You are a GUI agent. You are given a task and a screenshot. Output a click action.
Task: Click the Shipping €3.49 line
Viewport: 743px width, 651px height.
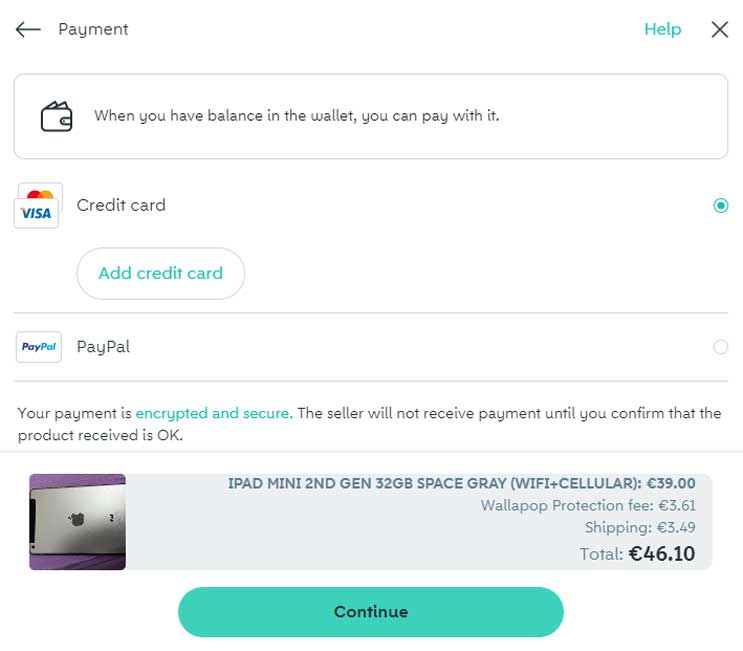[x=640, y=527]
